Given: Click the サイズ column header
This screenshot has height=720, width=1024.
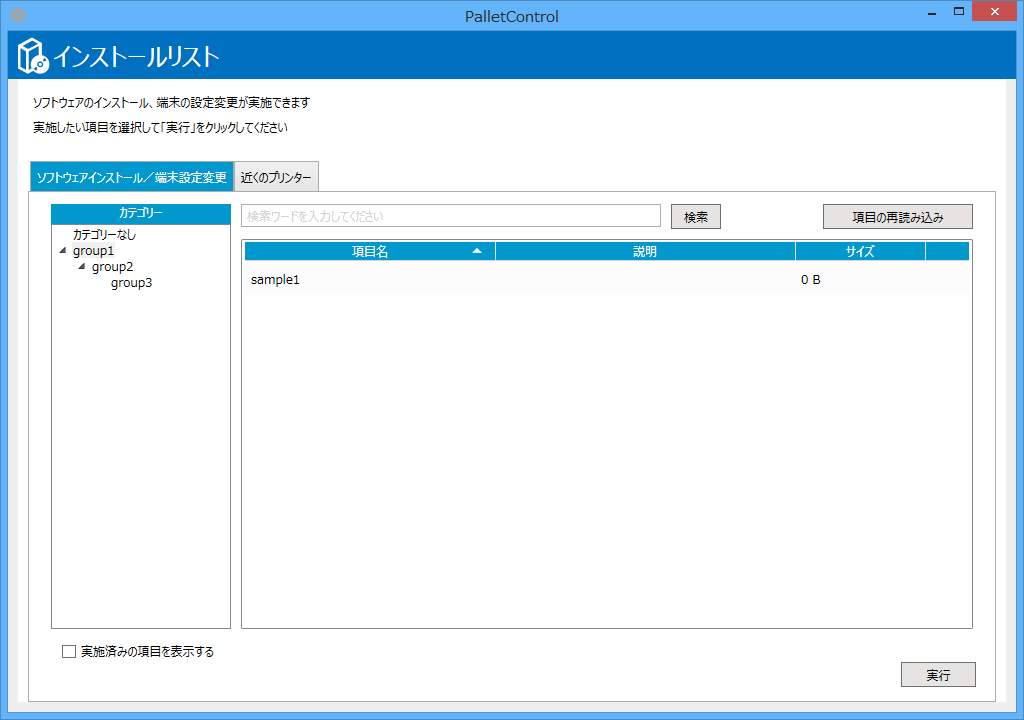Looking at the screenshot, I should pos(860,251).
